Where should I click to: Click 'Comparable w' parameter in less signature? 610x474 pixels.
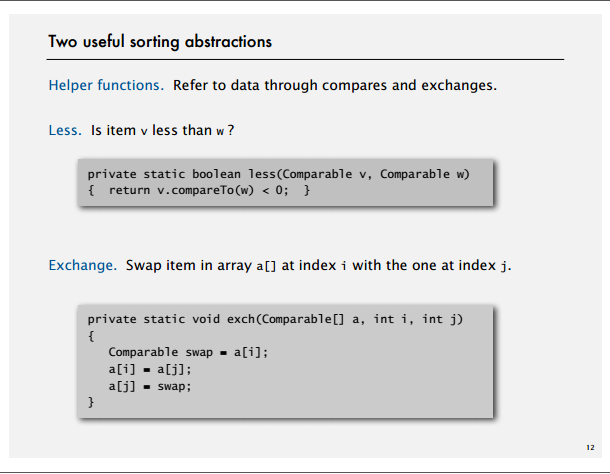tap(422, 174)
